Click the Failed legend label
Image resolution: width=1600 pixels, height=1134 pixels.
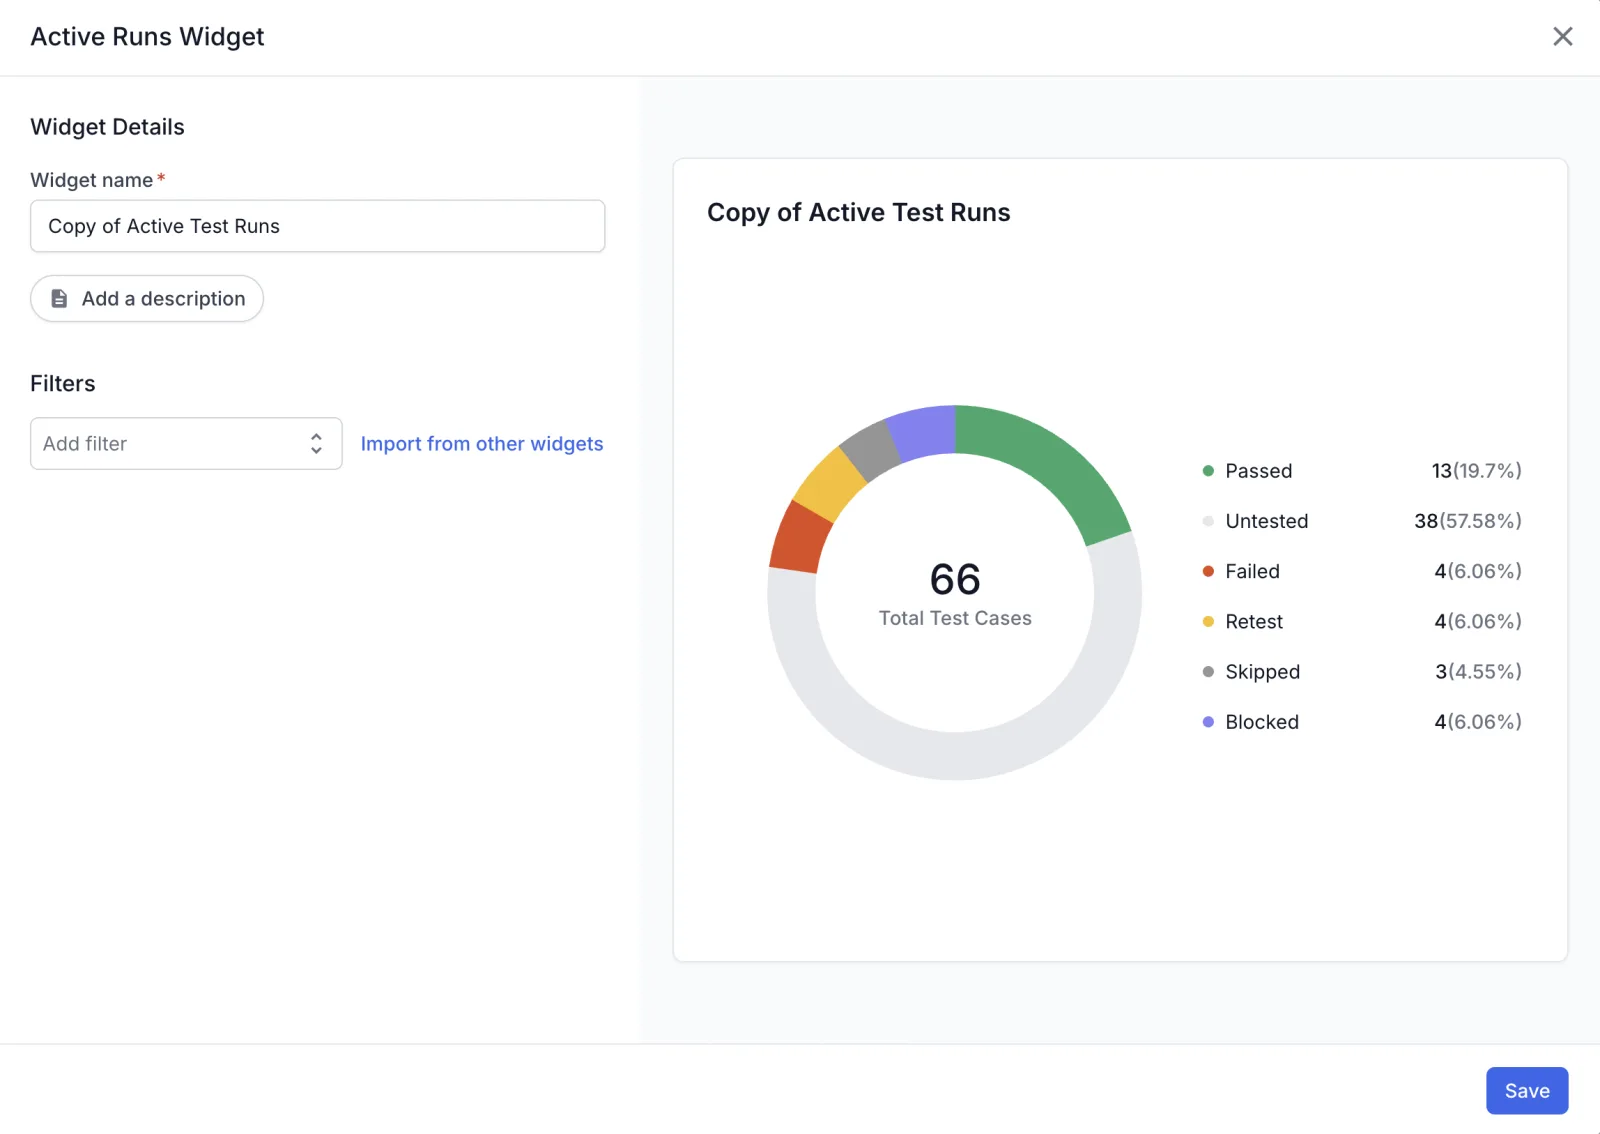pyautogui.click(x=1253, y=571)
